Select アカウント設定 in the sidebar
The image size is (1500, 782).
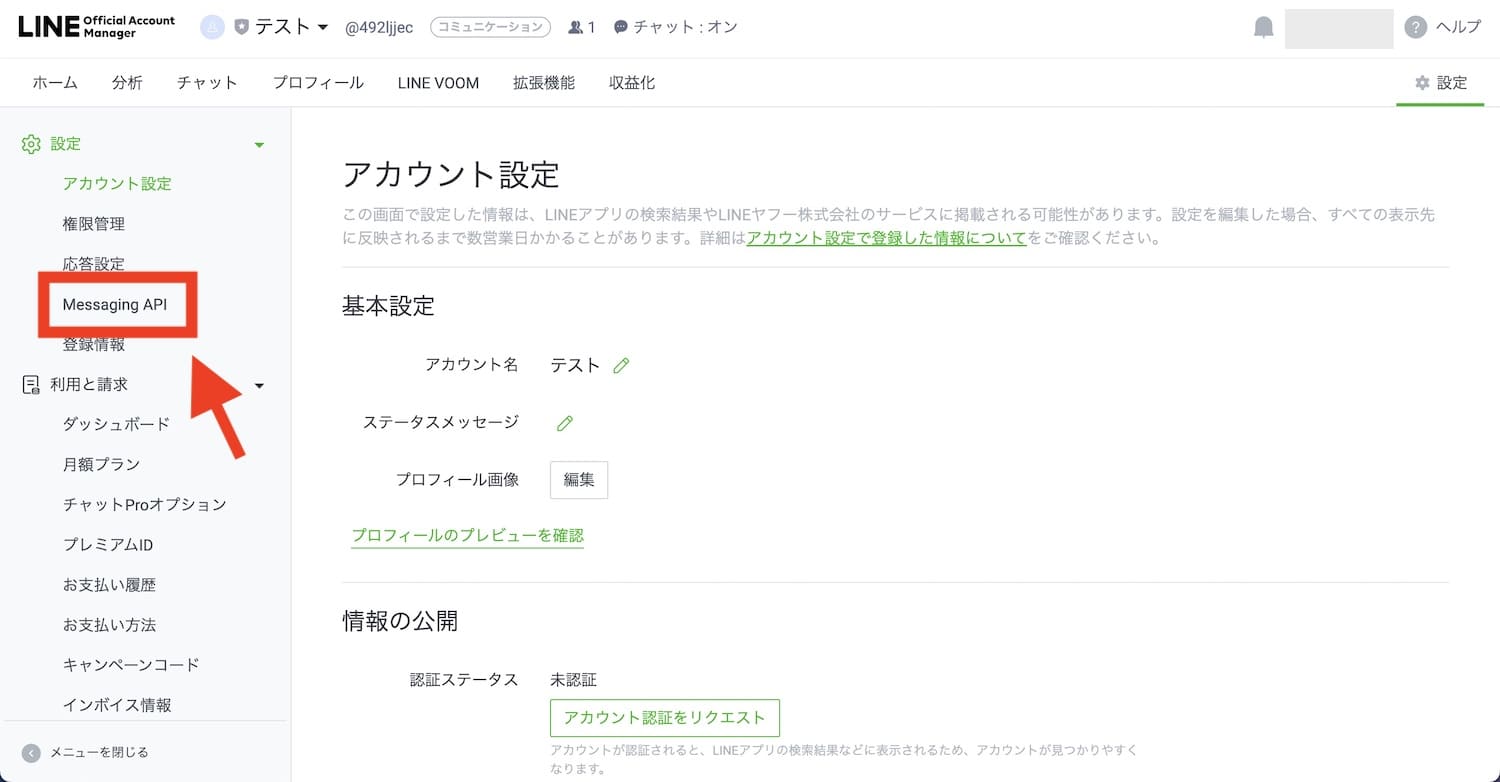click(117, 184)
